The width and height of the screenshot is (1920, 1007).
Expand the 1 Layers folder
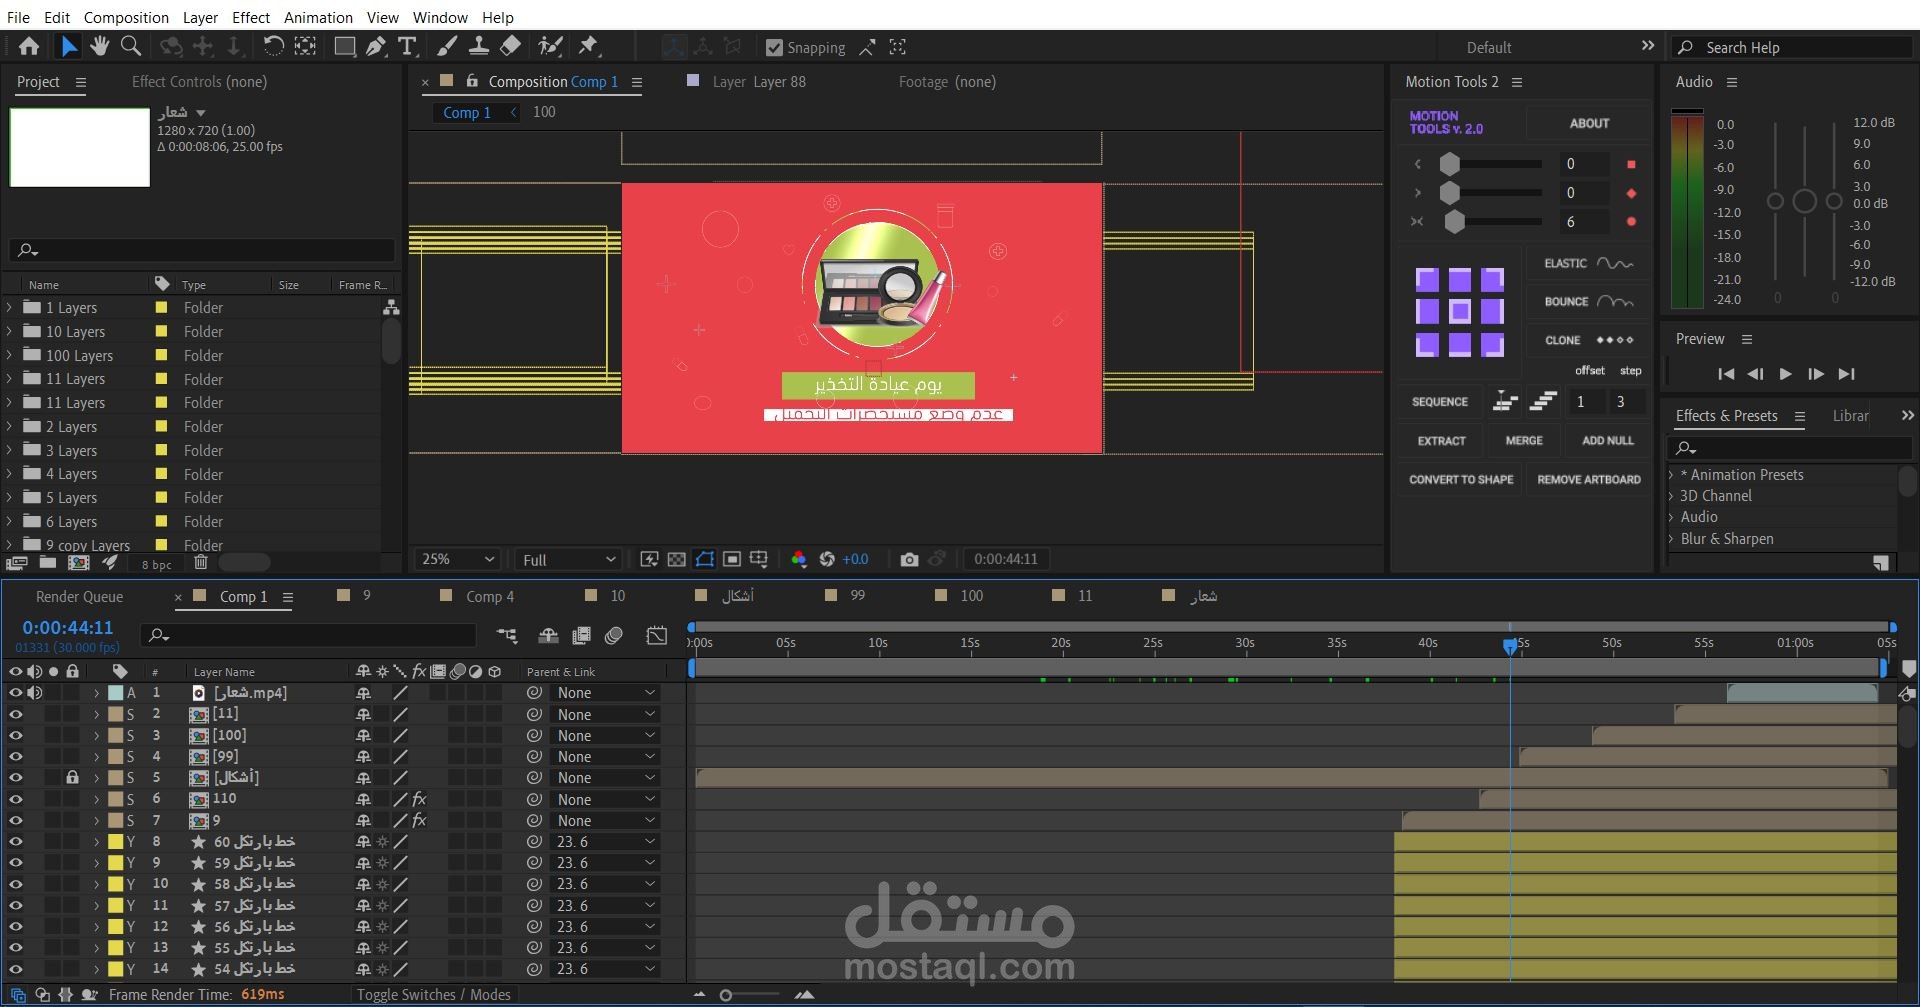click(10, 307)
